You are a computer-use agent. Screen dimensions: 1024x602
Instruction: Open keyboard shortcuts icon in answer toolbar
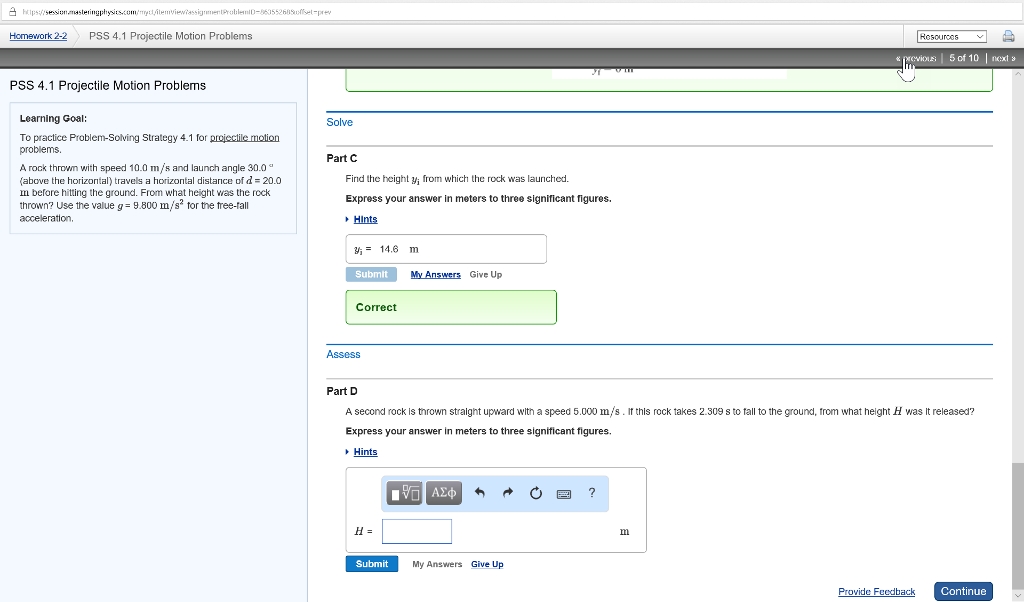pos(563,493)
